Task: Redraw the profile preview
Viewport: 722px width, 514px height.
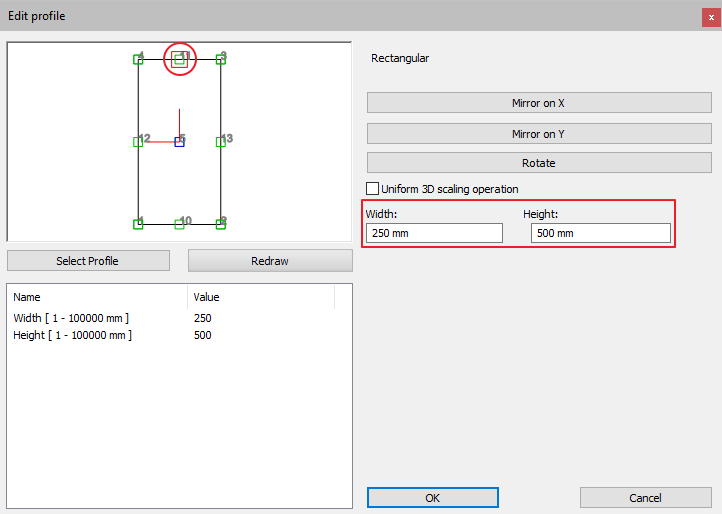Action: [270, 261]
